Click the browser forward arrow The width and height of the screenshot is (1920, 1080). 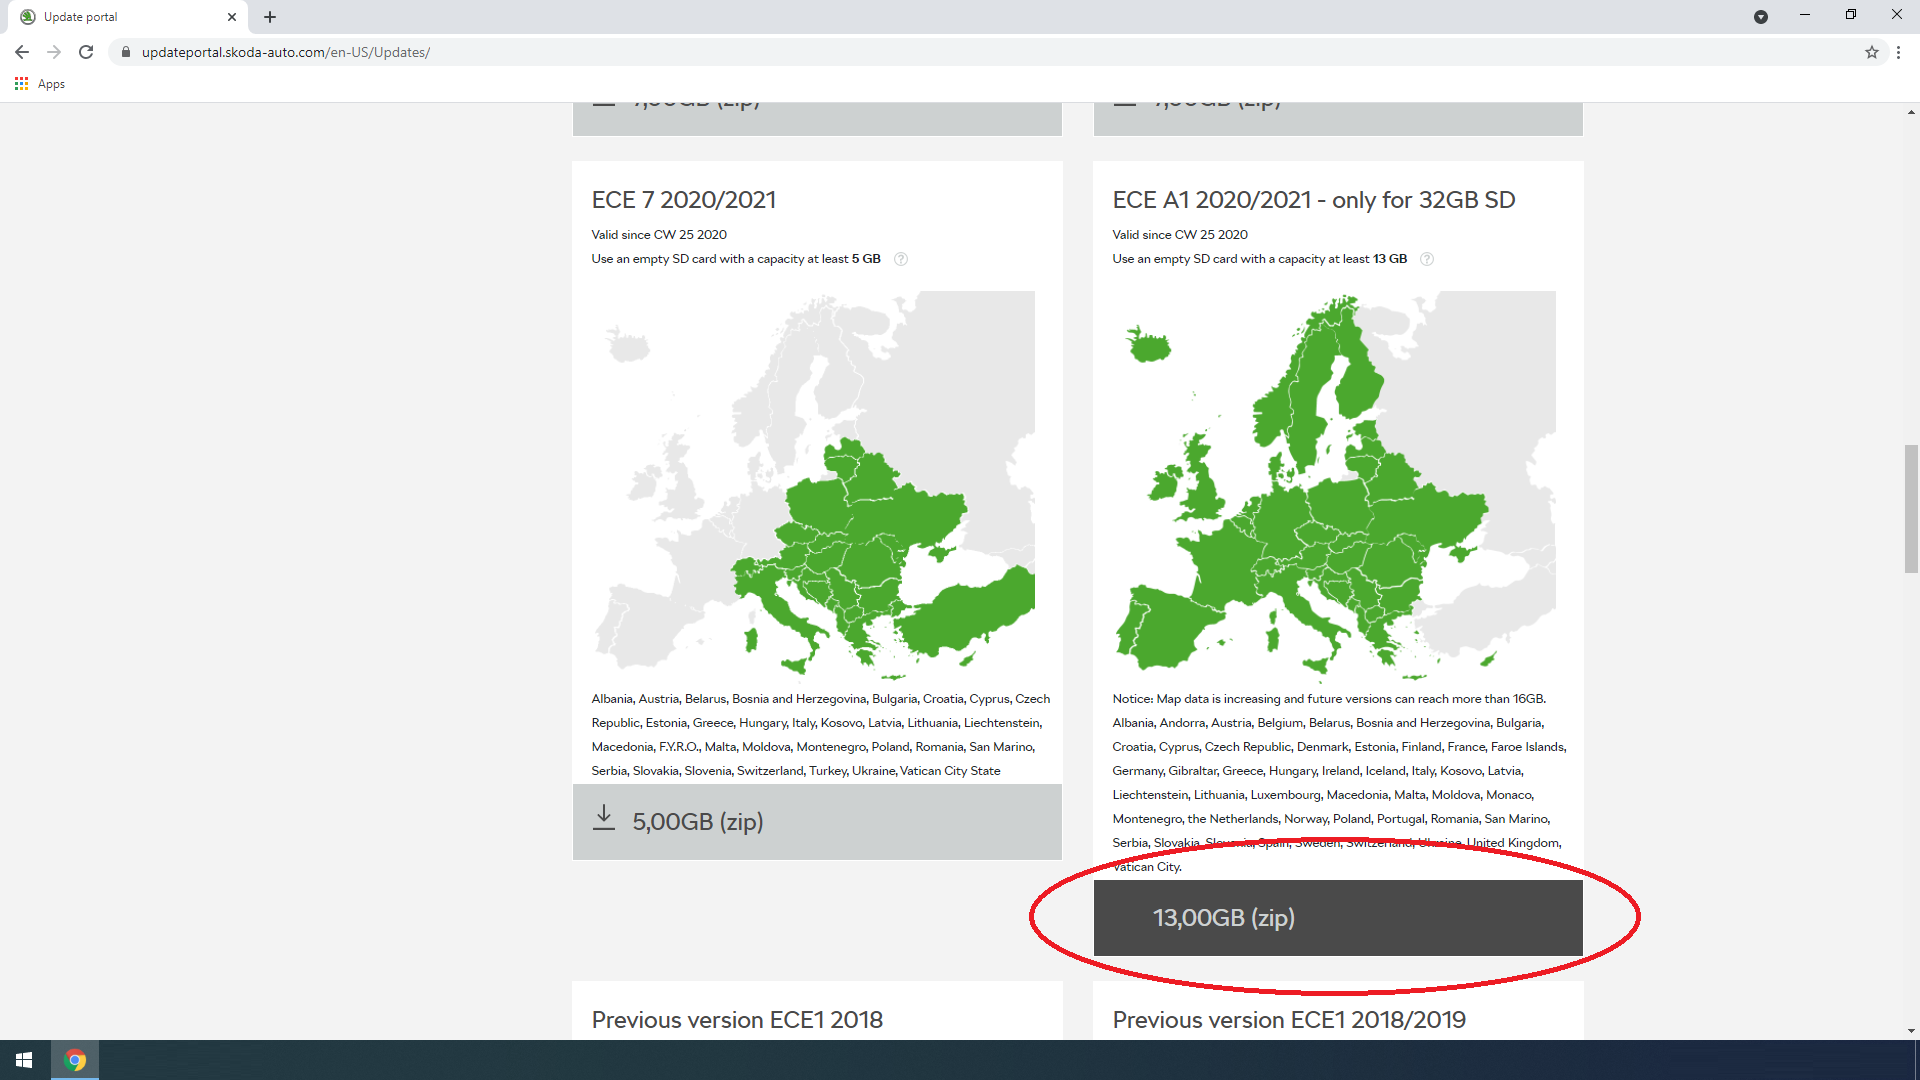[54, 52]
